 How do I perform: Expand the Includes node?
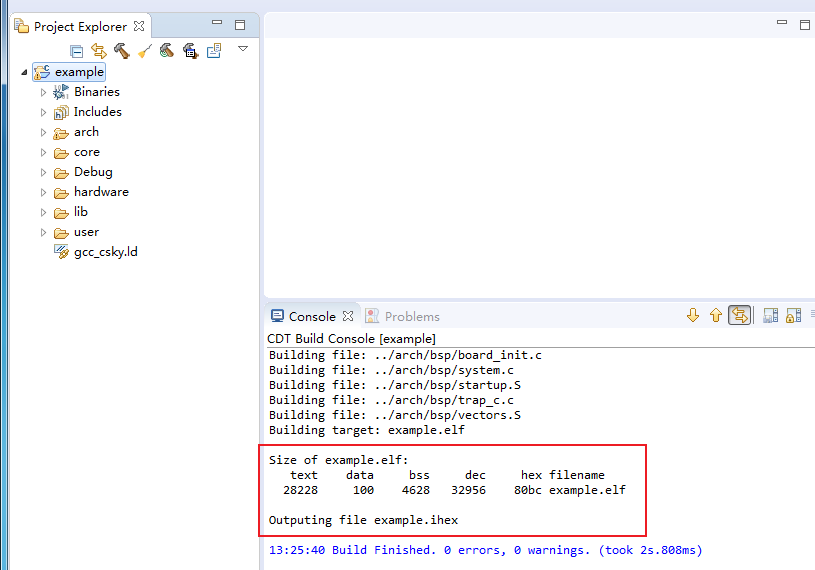[44, 112]
